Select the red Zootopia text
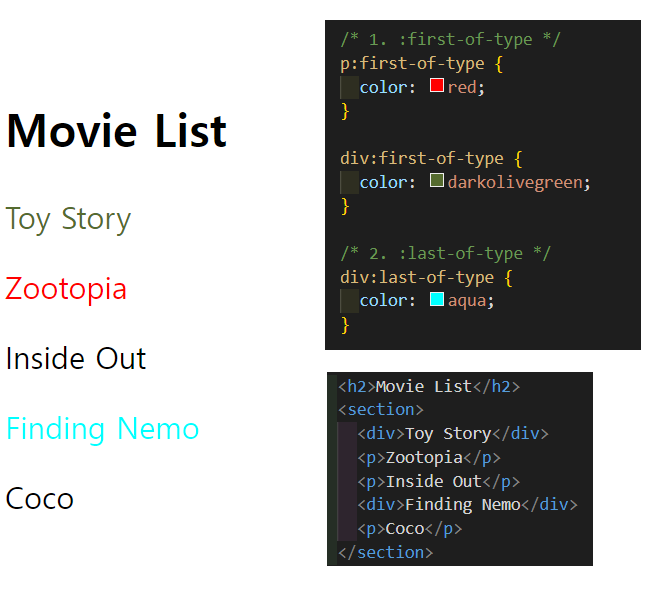 [66, 289]
